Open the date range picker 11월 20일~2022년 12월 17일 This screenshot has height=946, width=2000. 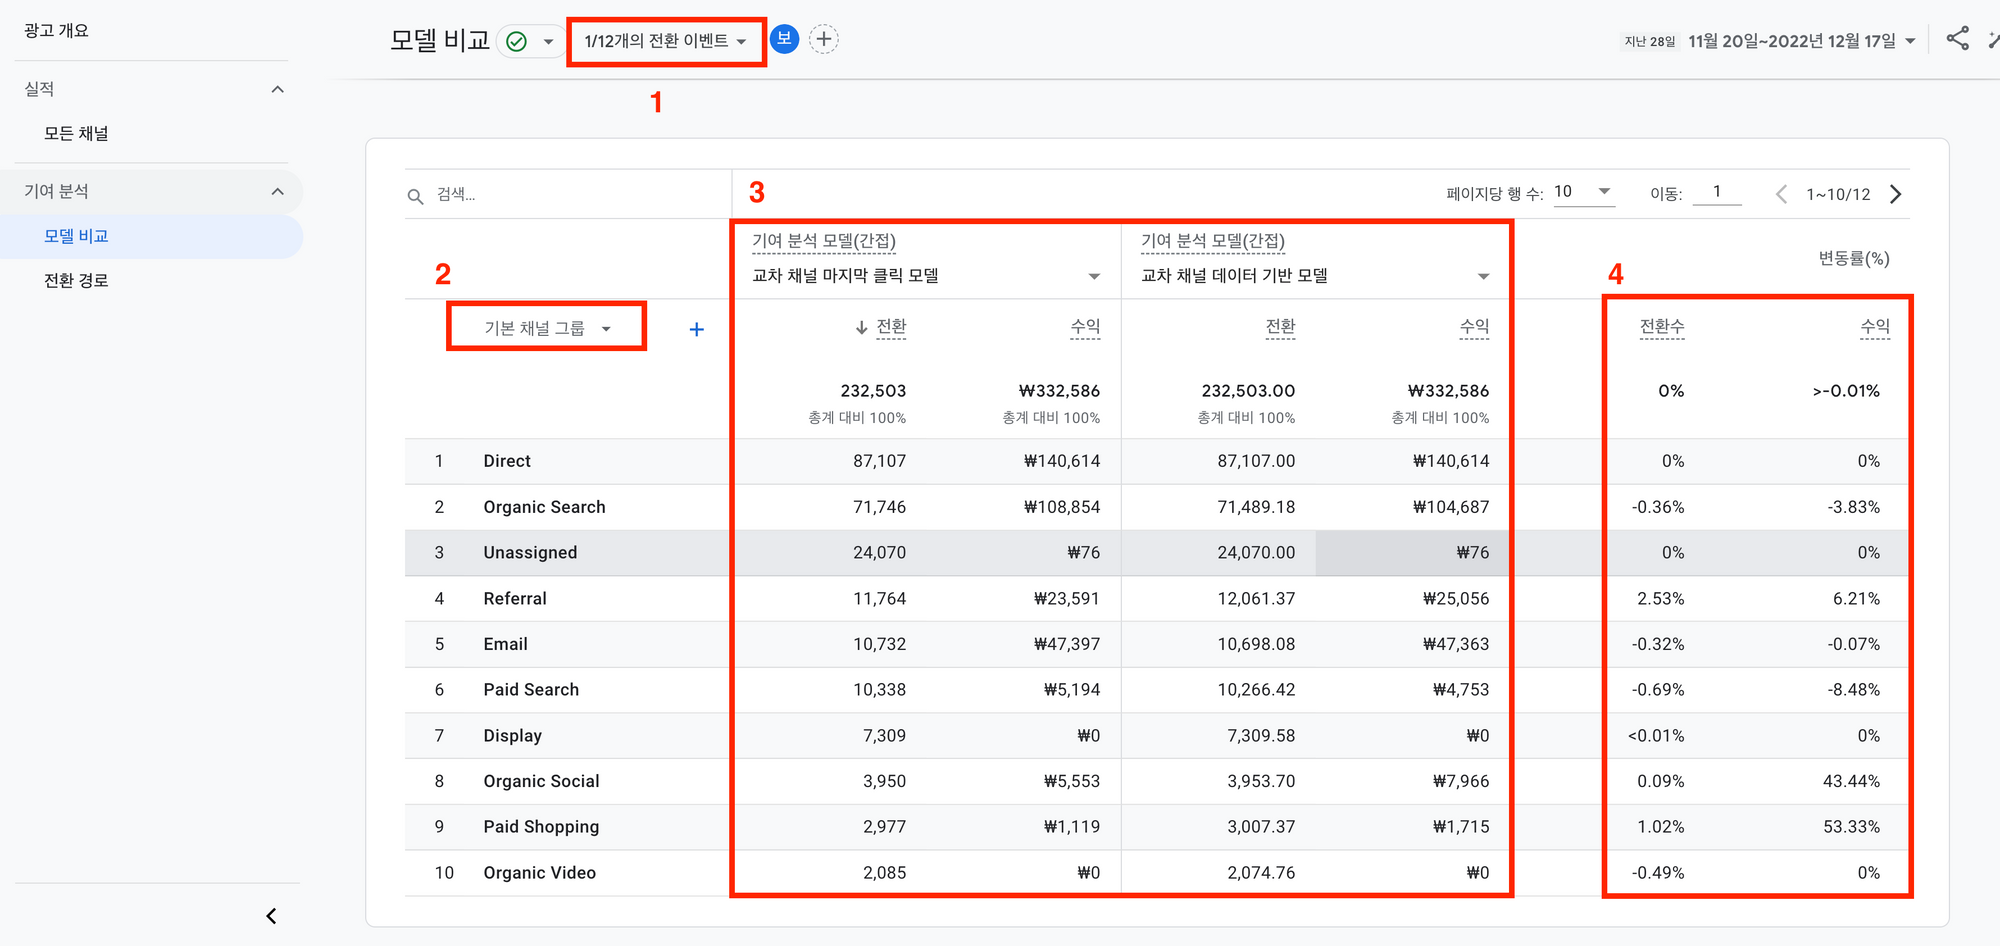[1801, 41]
